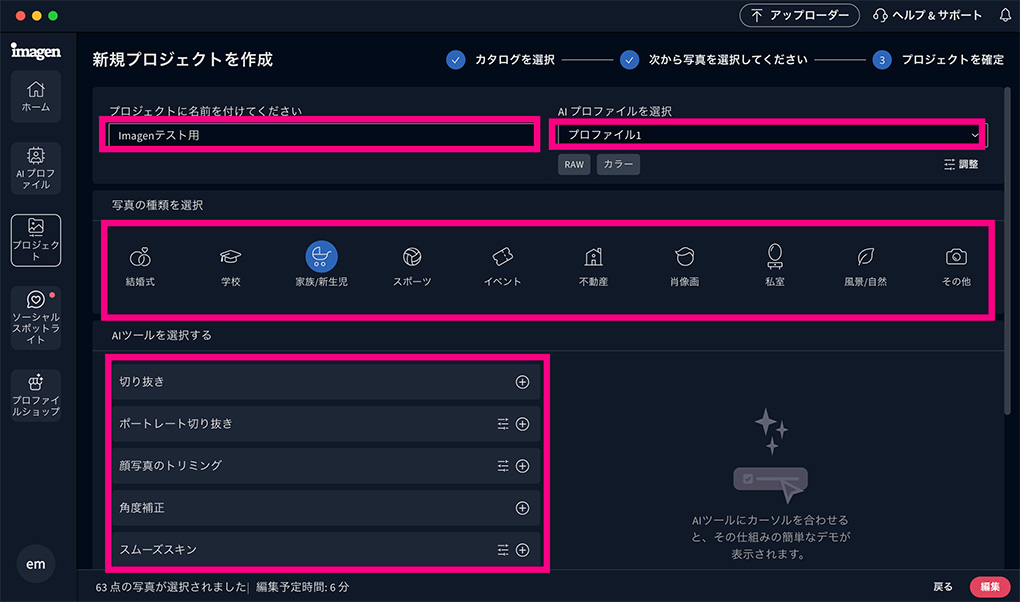
Task: Select the 結婚式 wedding photo type icon
Action: point(140,258)
